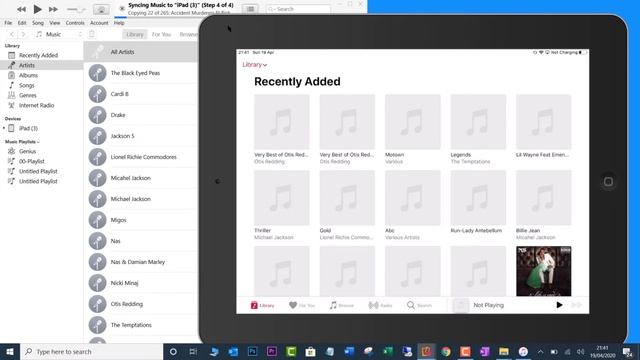
Task: Open the Account menu
Action: click(x=99, y=23)
